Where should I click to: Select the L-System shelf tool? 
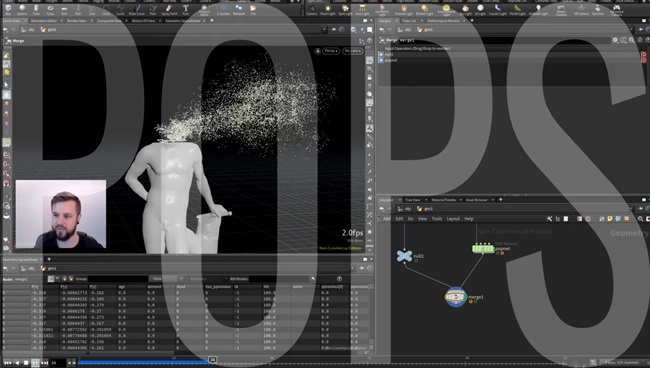point(223,9)
